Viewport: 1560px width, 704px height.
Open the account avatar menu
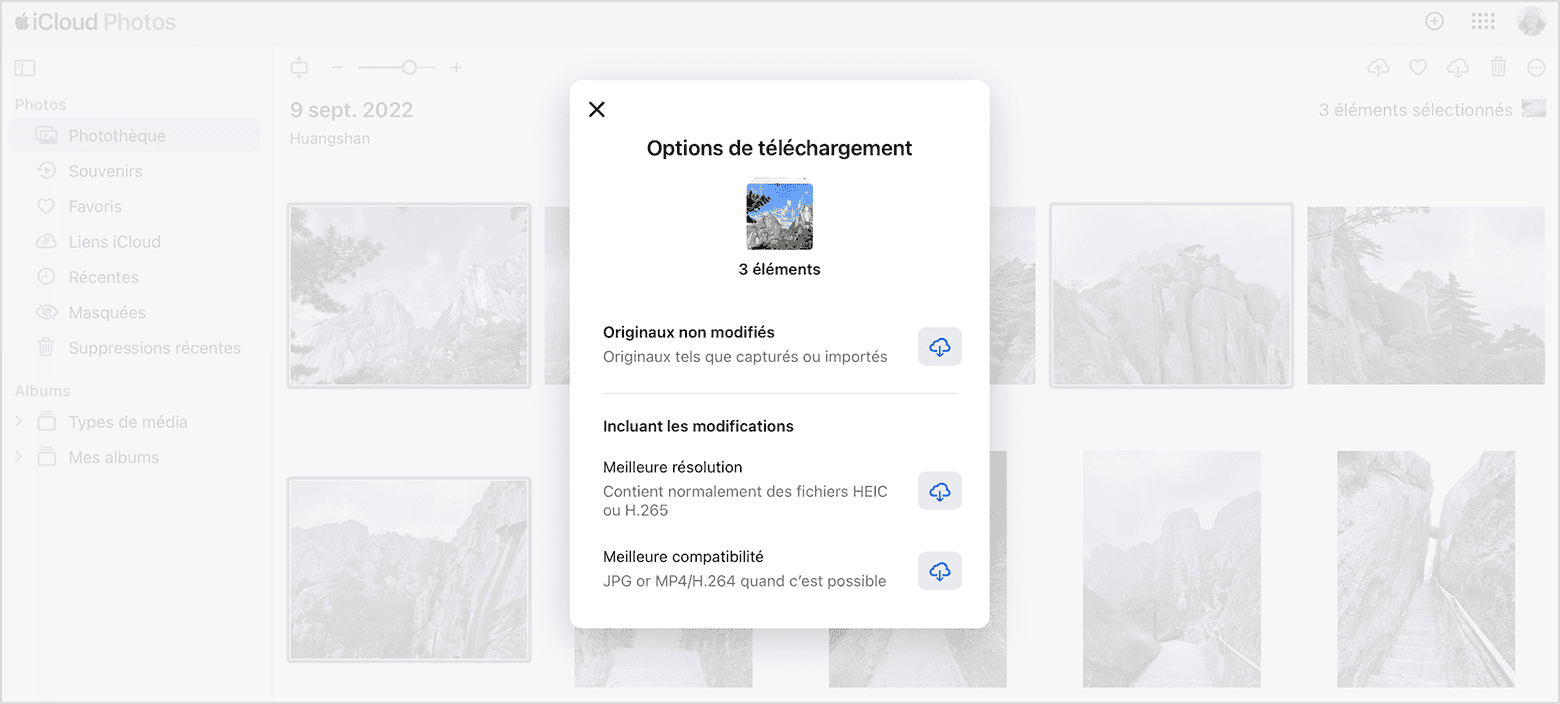click(x=1531, y=21)
